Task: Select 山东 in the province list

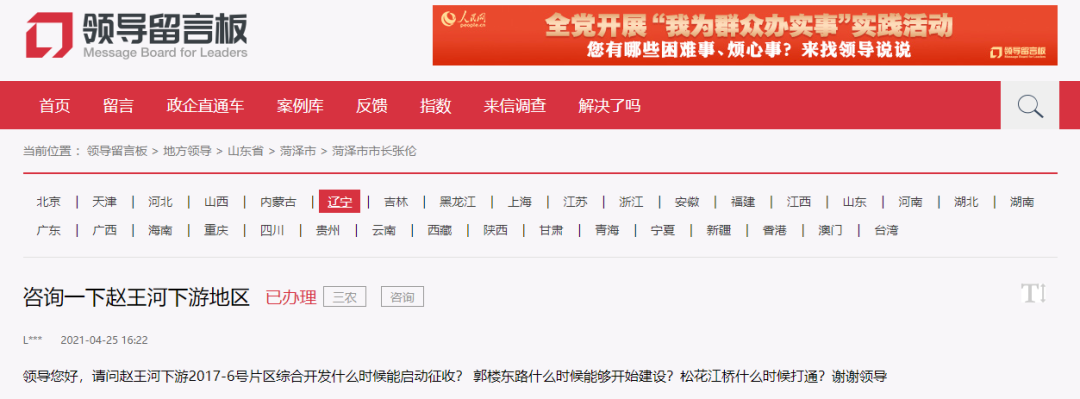Action: (855, 202)
